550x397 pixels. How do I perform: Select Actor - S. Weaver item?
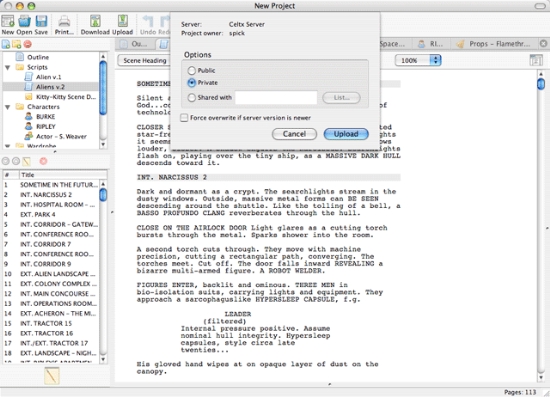(x=61, y=136)
